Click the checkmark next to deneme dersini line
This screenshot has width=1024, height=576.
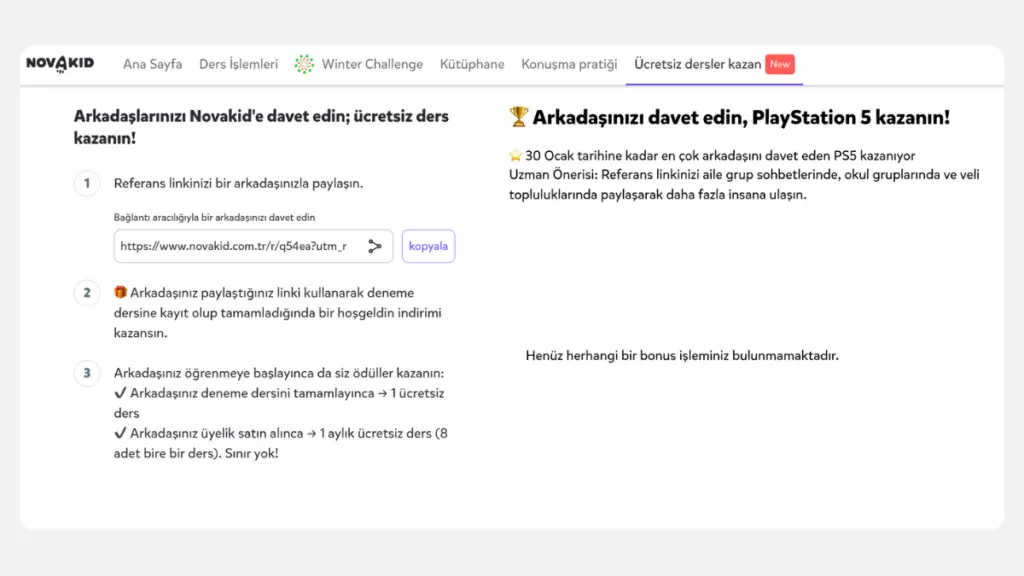click(x=120, y=393)
